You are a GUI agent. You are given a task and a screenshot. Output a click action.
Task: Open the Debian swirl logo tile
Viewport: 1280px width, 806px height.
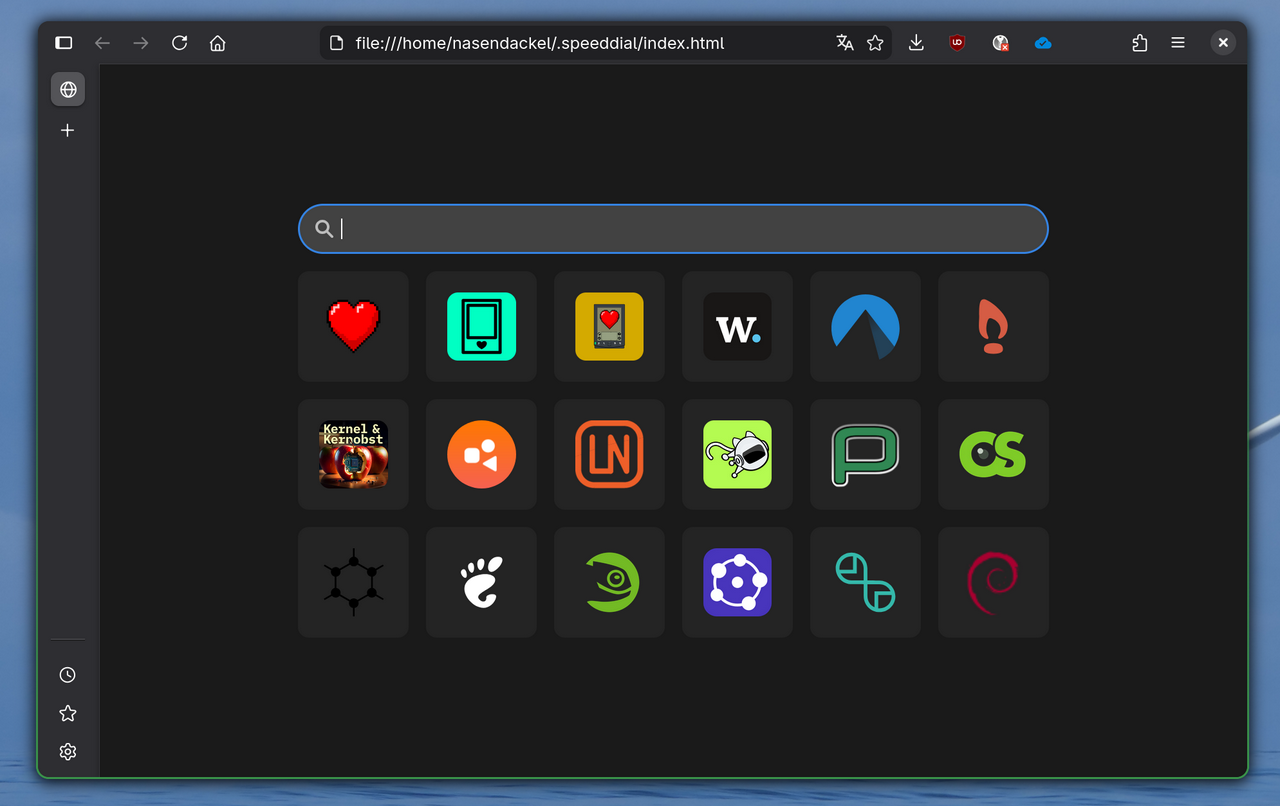(x=993, y=582)
